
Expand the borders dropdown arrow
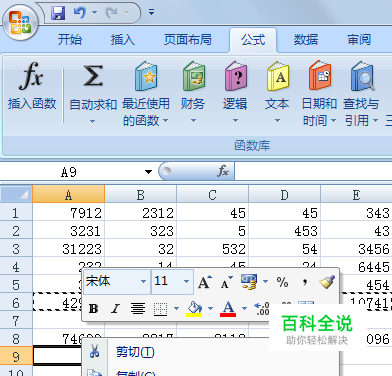point(176,309)
